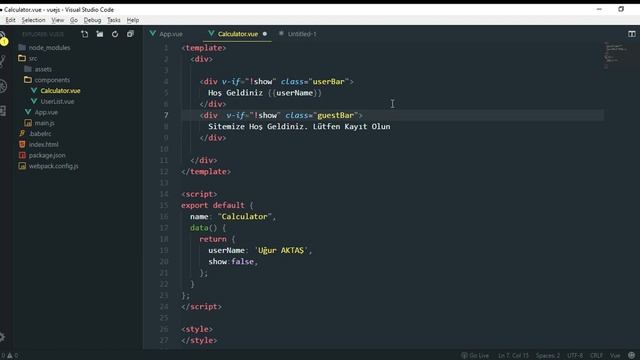The width and height of the screenshot is (640, 360).
Task: Open the Tasks menu
Action: [113, 20]
